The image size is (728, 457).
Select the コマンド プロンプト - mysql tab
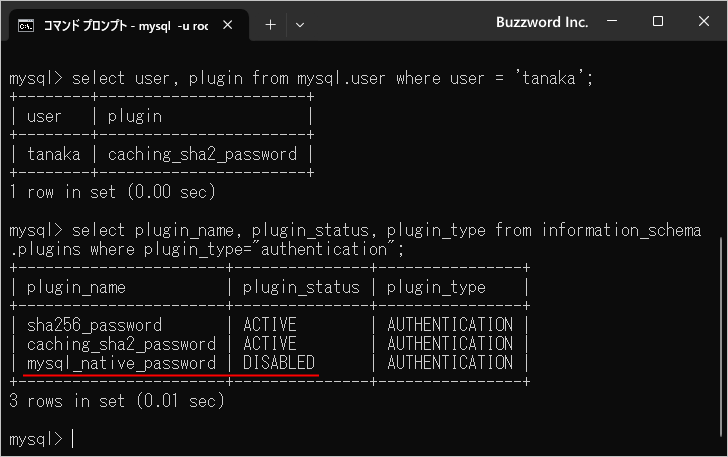[x=124, y=23]
